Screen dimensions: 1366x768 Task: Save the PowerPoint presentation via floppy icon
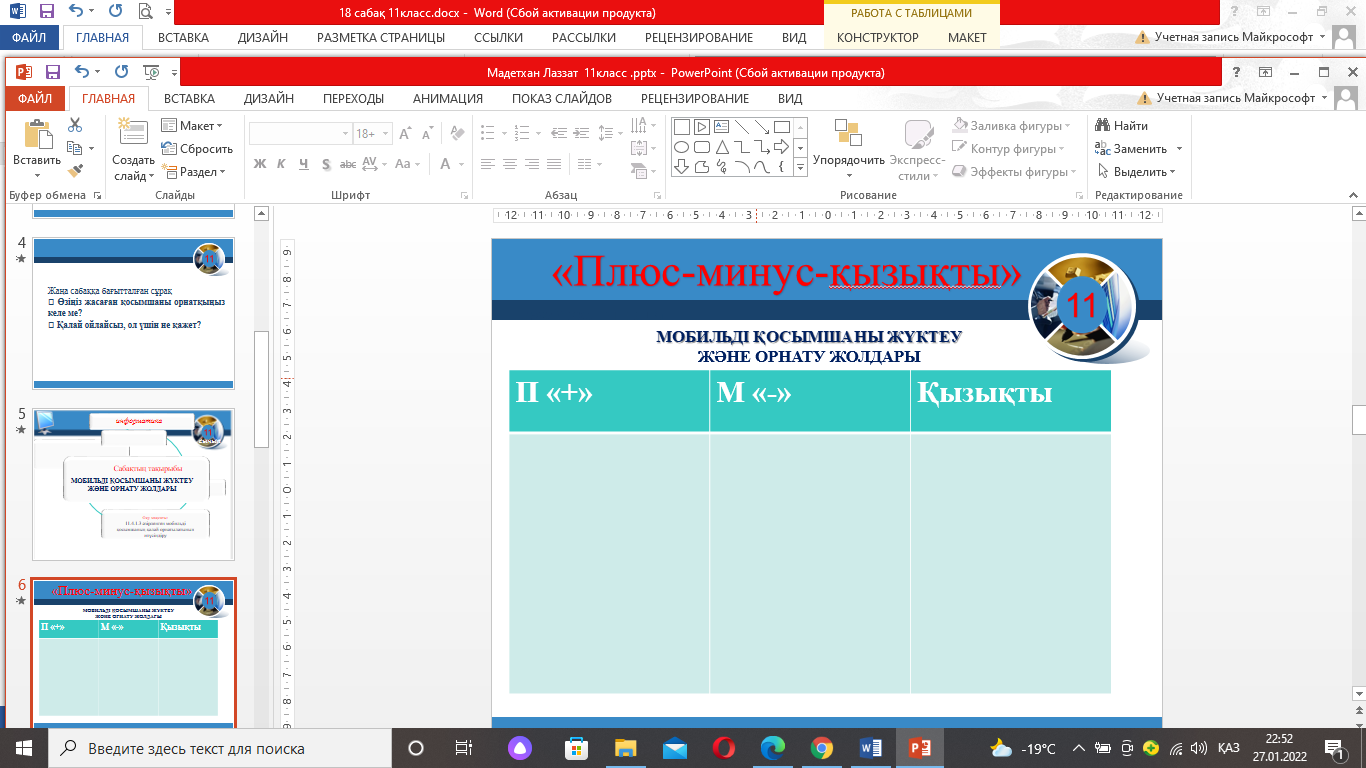tap(53, 72)
